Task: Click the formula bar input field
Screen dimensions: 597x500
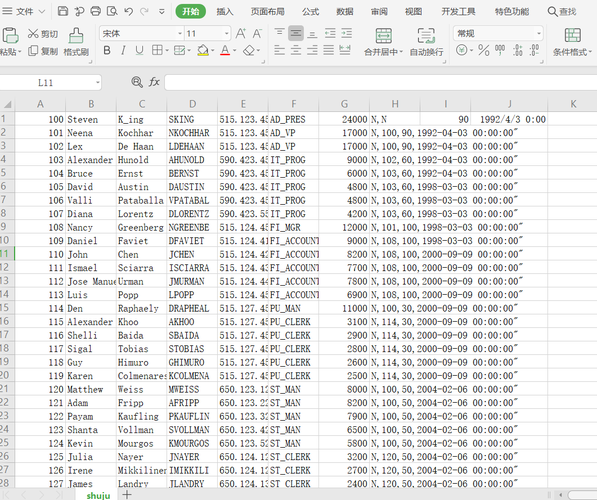Action: click(x=381, y=82)
